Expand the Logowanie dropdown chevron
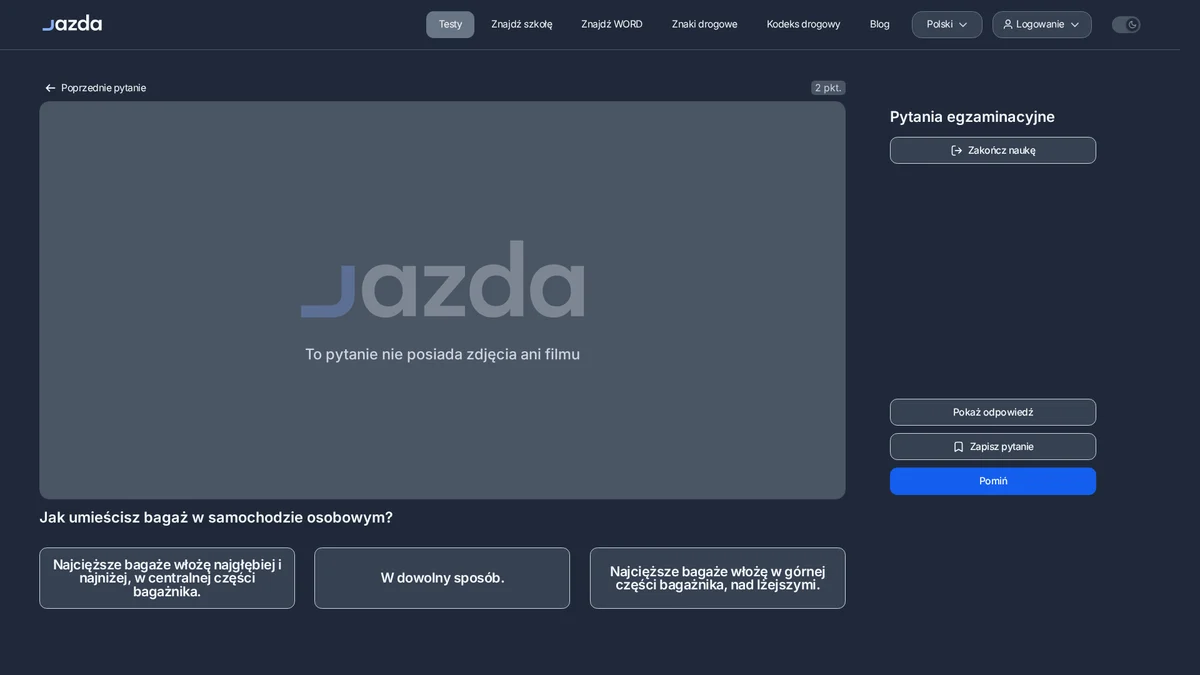1200x675 pixels. (x=1075, y=24)
